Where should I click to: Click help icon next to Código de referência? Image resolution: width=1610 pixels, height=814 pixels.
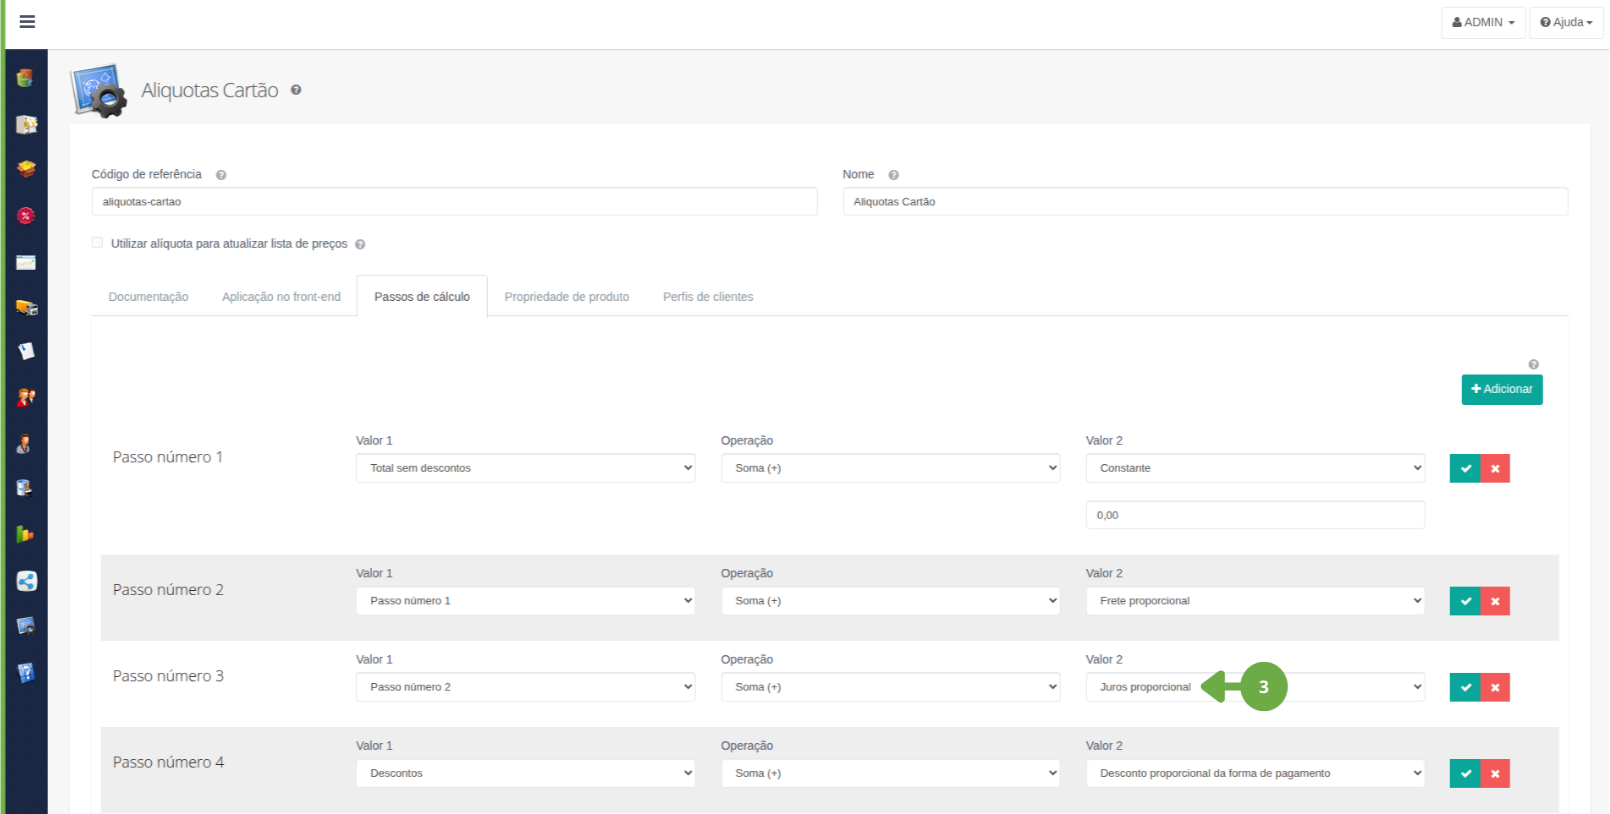click(x=221, y=175)
